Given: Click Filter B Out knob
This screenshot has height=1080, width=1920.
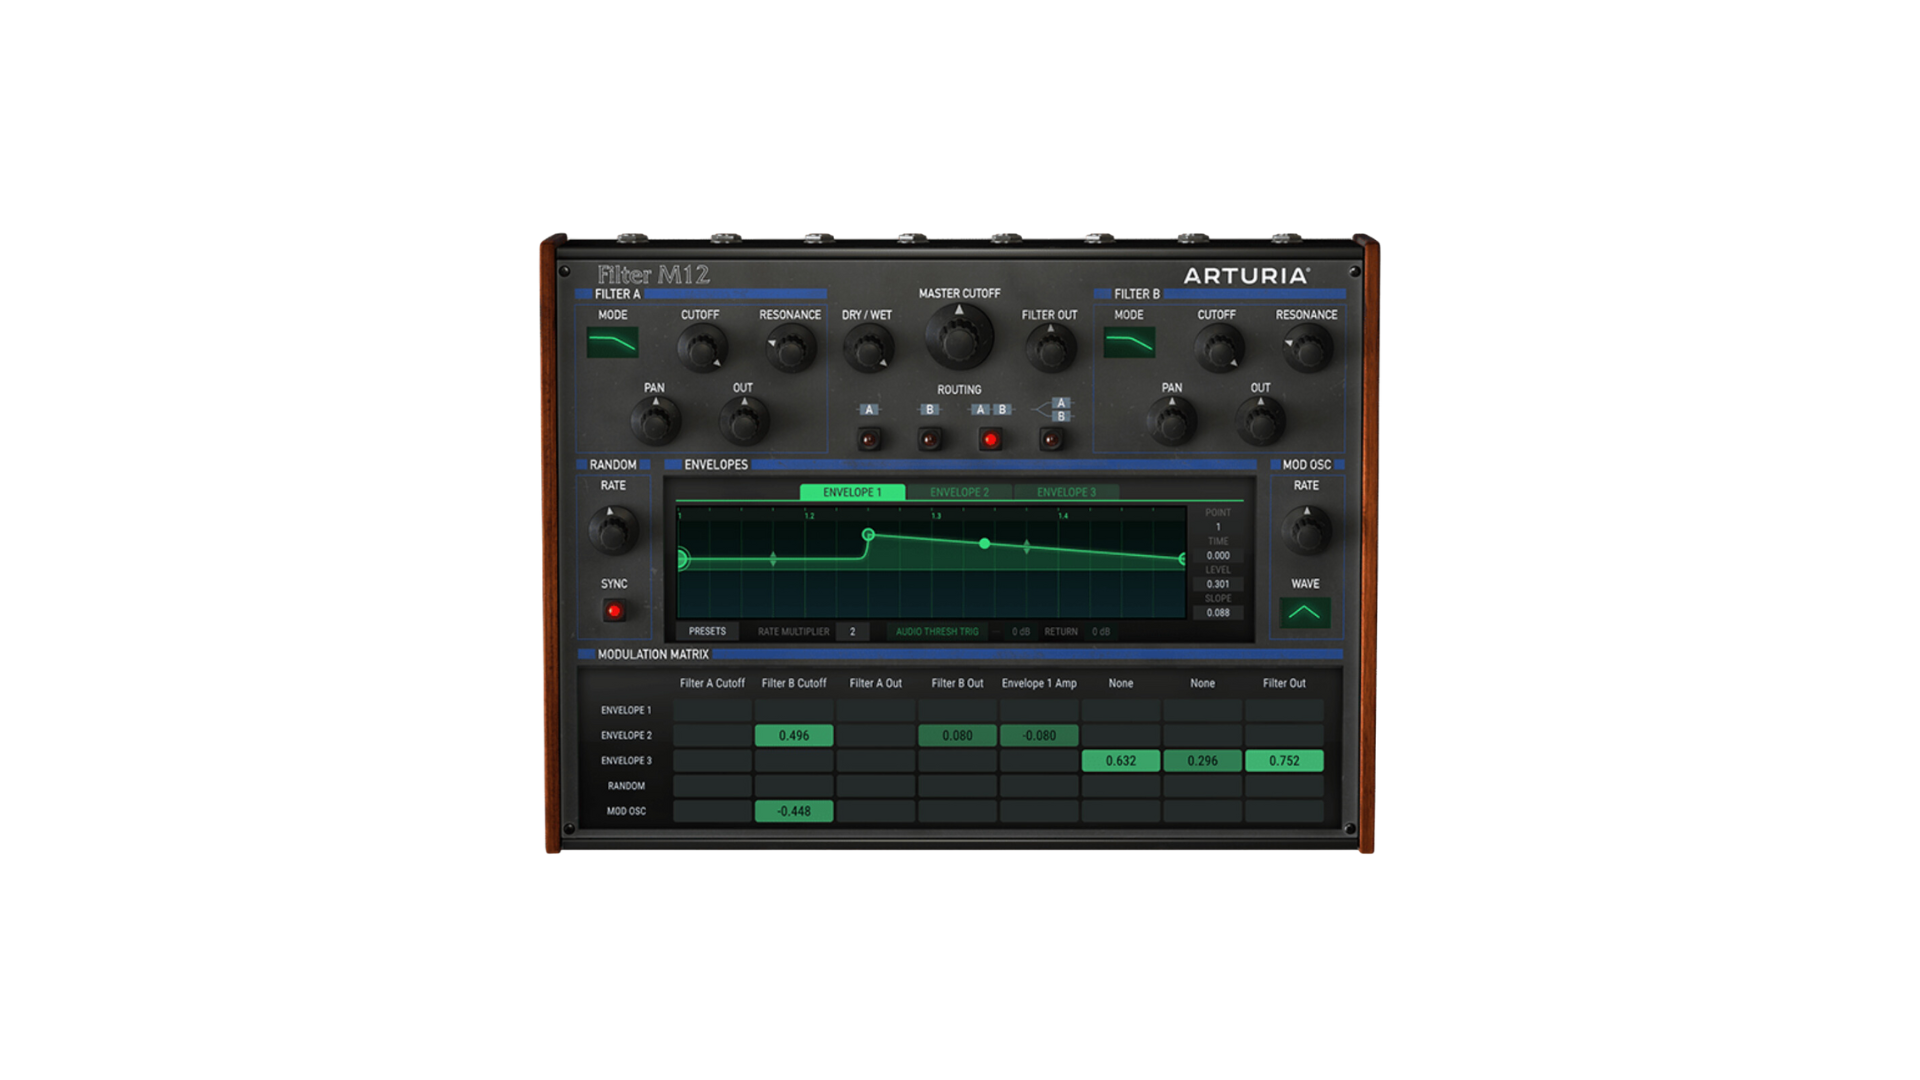Looking at the screenshot, I should (1260, 422).
